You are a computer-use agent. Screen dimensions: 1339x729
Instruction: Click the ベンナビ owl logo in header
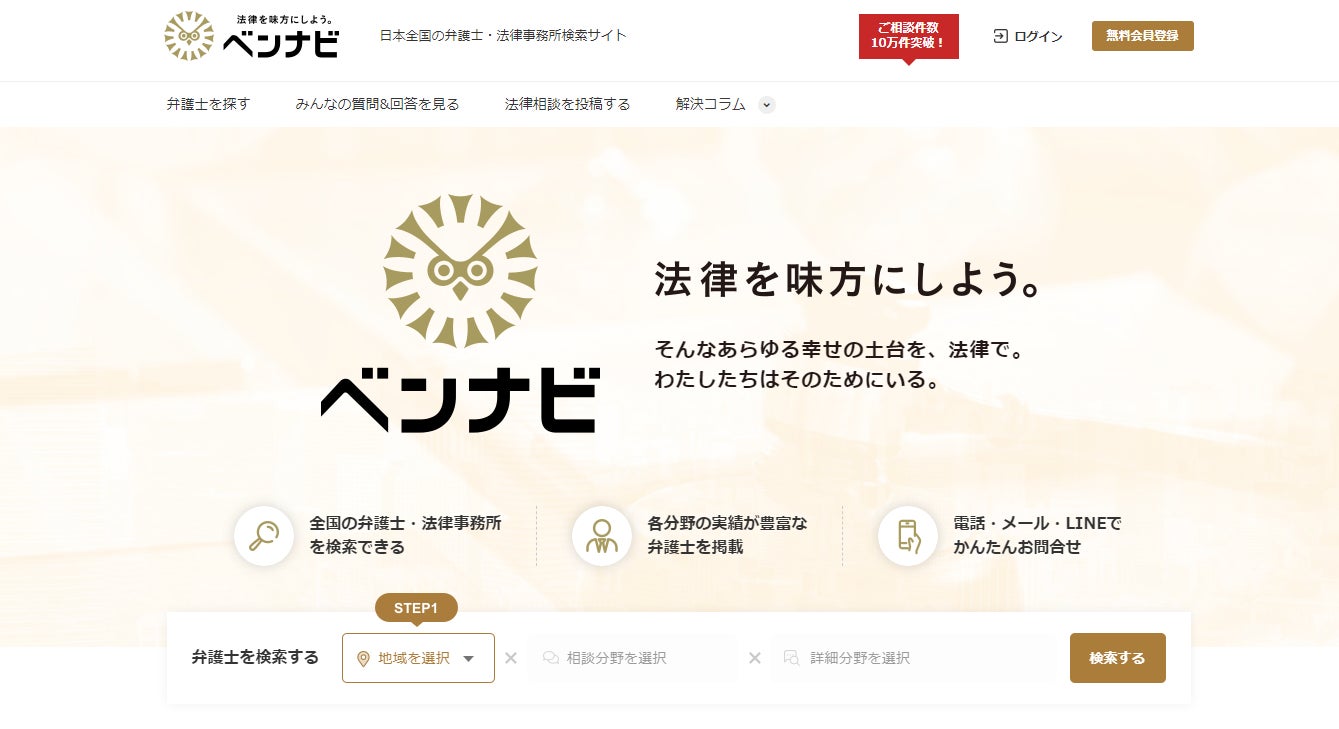(x=251, y=36)
